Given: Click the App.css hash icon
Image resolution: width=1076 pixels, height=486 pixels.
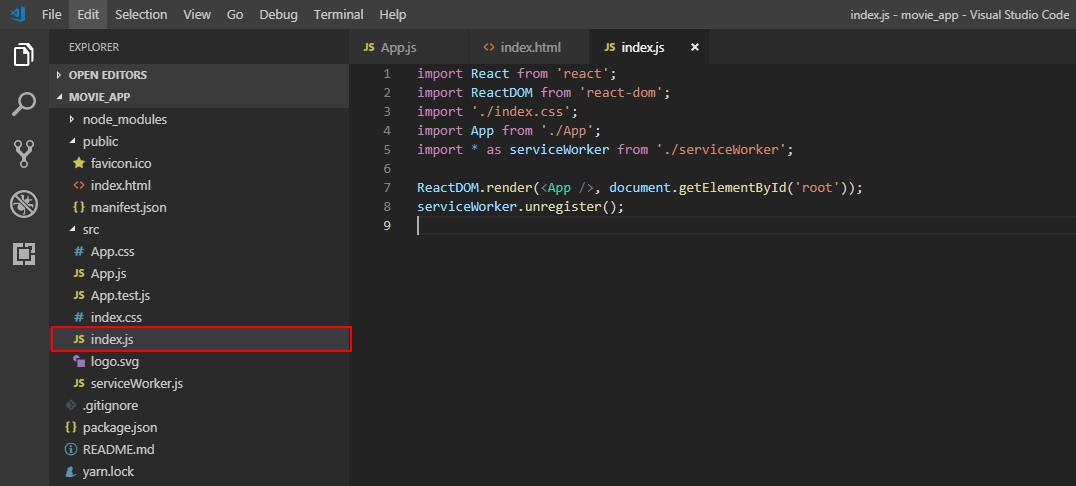Looking at the screenshot, I should tap(79, 251).
